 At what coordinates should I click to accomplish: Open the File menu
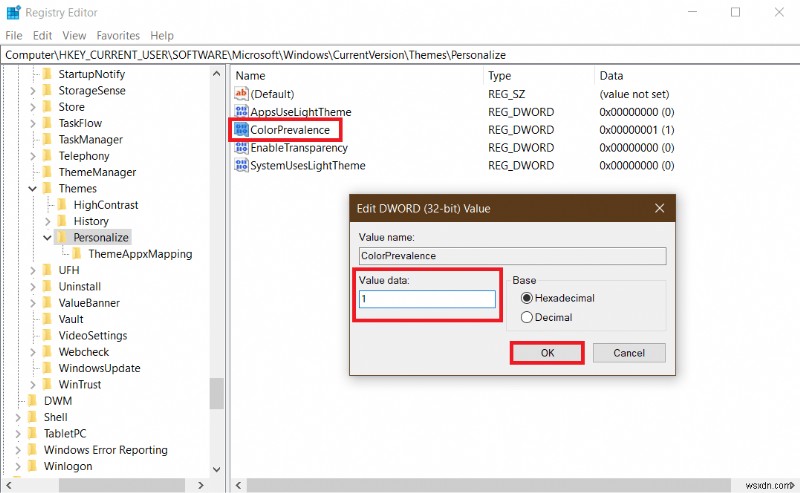coord(14,35)
